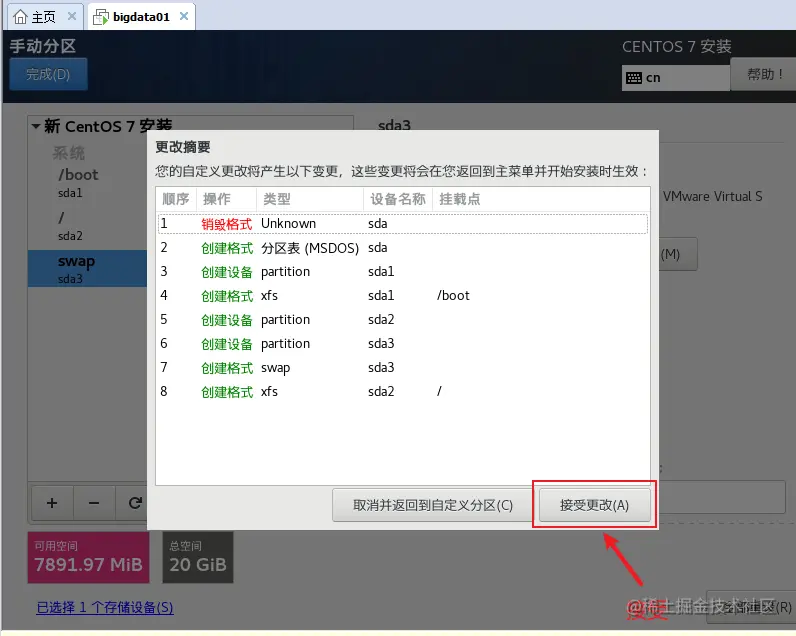Collapse the 新 CentOS 7 安装 tree
Viewport: 796px width, 636px height.
click(36, 126)
